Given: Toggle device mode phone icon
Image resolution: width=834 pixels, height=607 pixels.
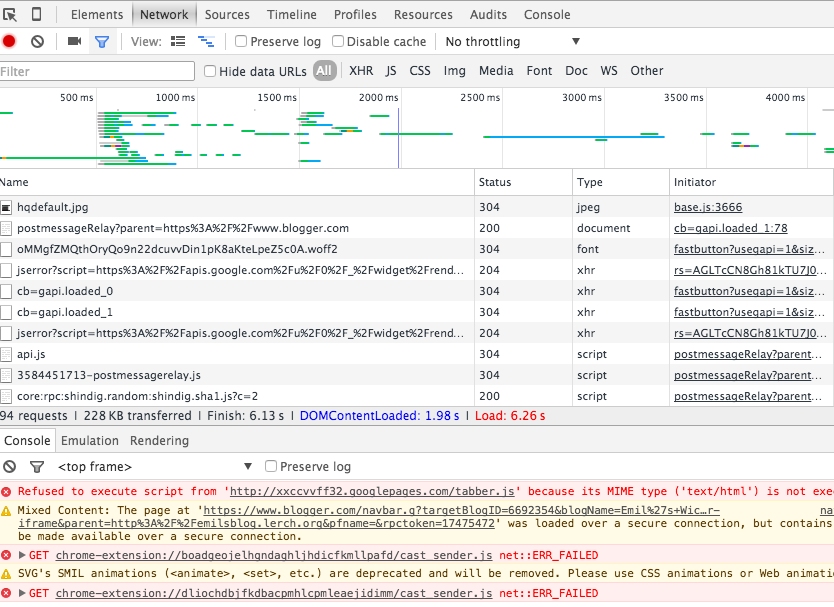Looking at the screenshot, I should click(x=37, y=14).
